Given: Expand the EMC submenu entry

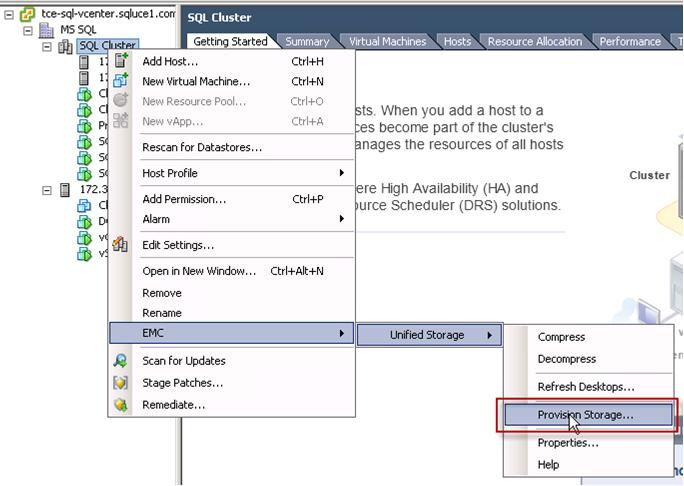Looking at the screenshot, I should pos(232,333).
